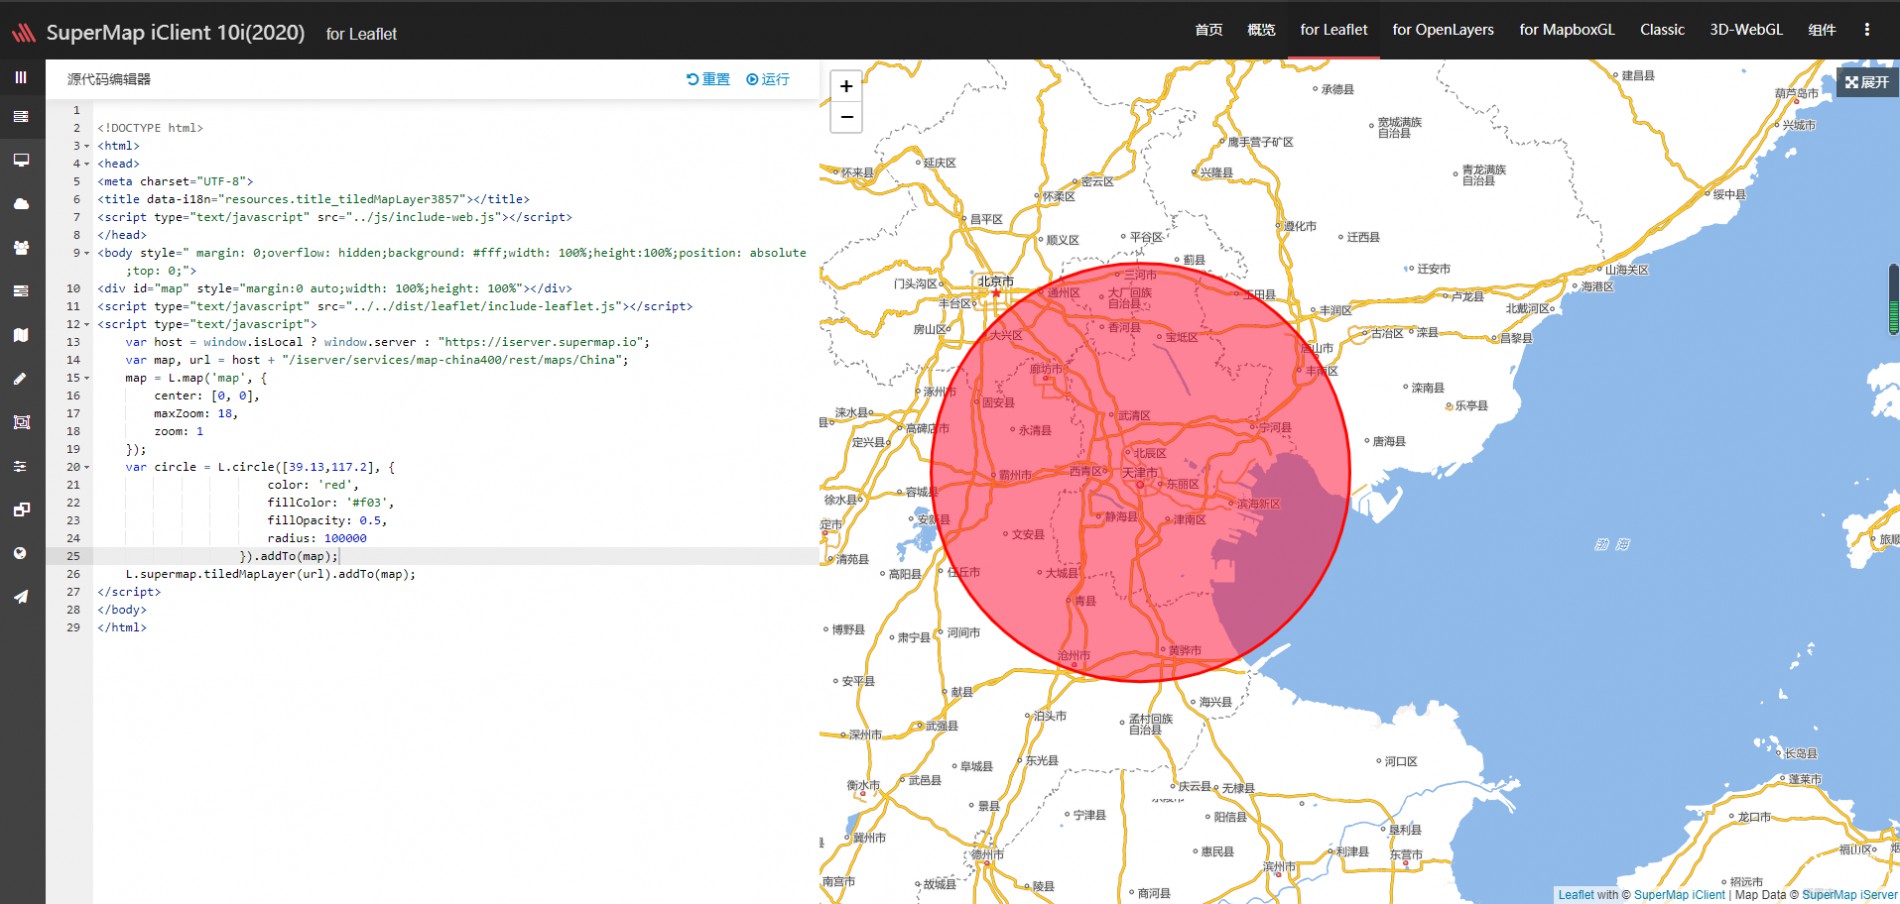
Task: Open the overlapping squares icon in sidebar
Action: pyautogui.click(x=21, y=510)
